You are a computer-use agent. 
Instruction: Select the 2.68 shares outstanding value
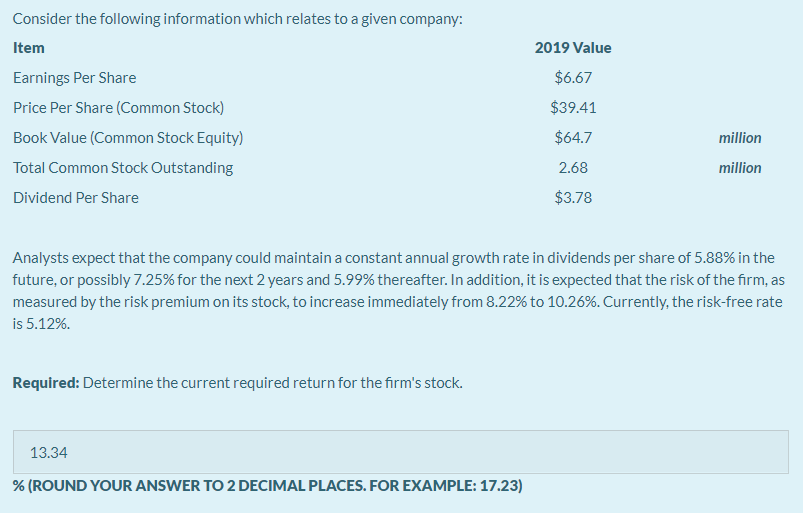coord(573,168)
